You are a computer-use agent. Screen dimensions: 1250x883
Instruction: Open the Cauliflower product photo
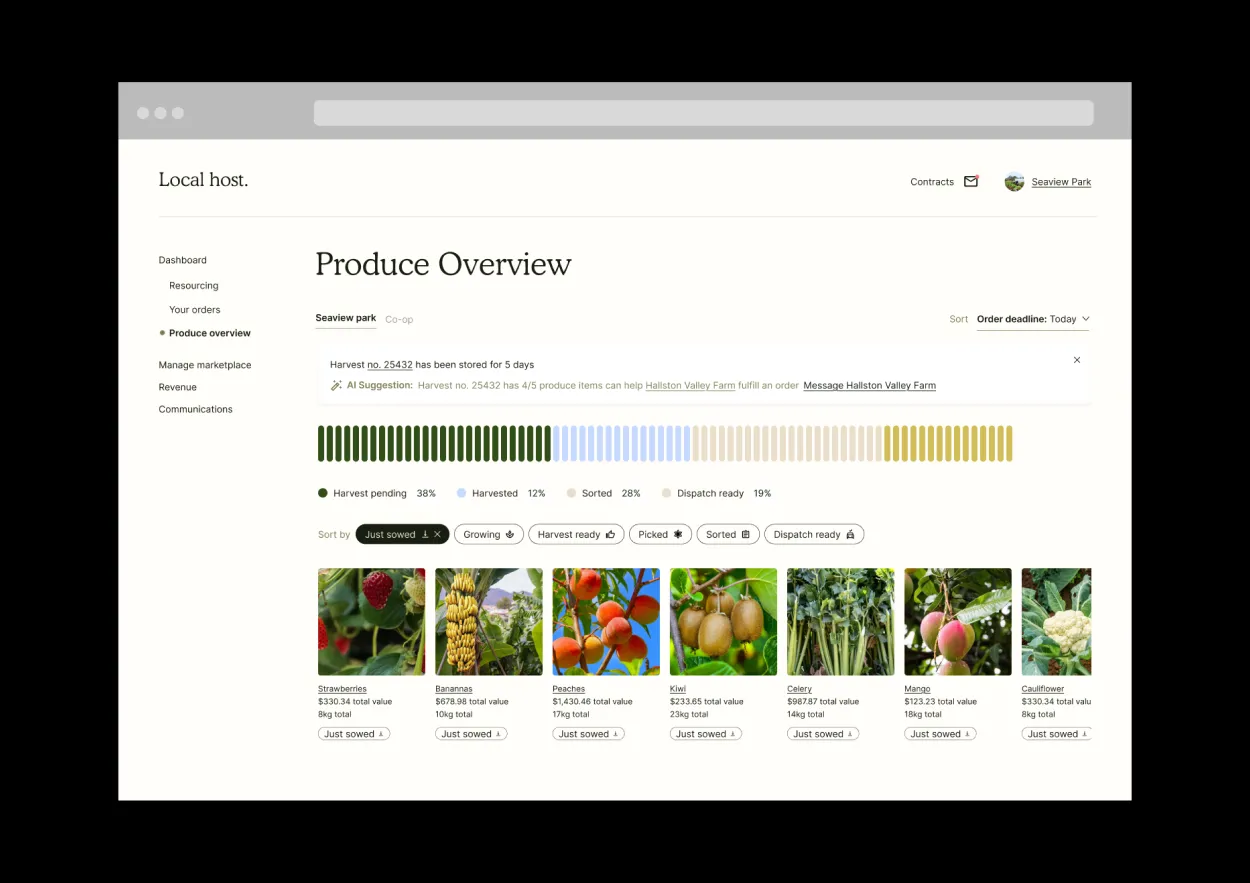(1057, 622)
